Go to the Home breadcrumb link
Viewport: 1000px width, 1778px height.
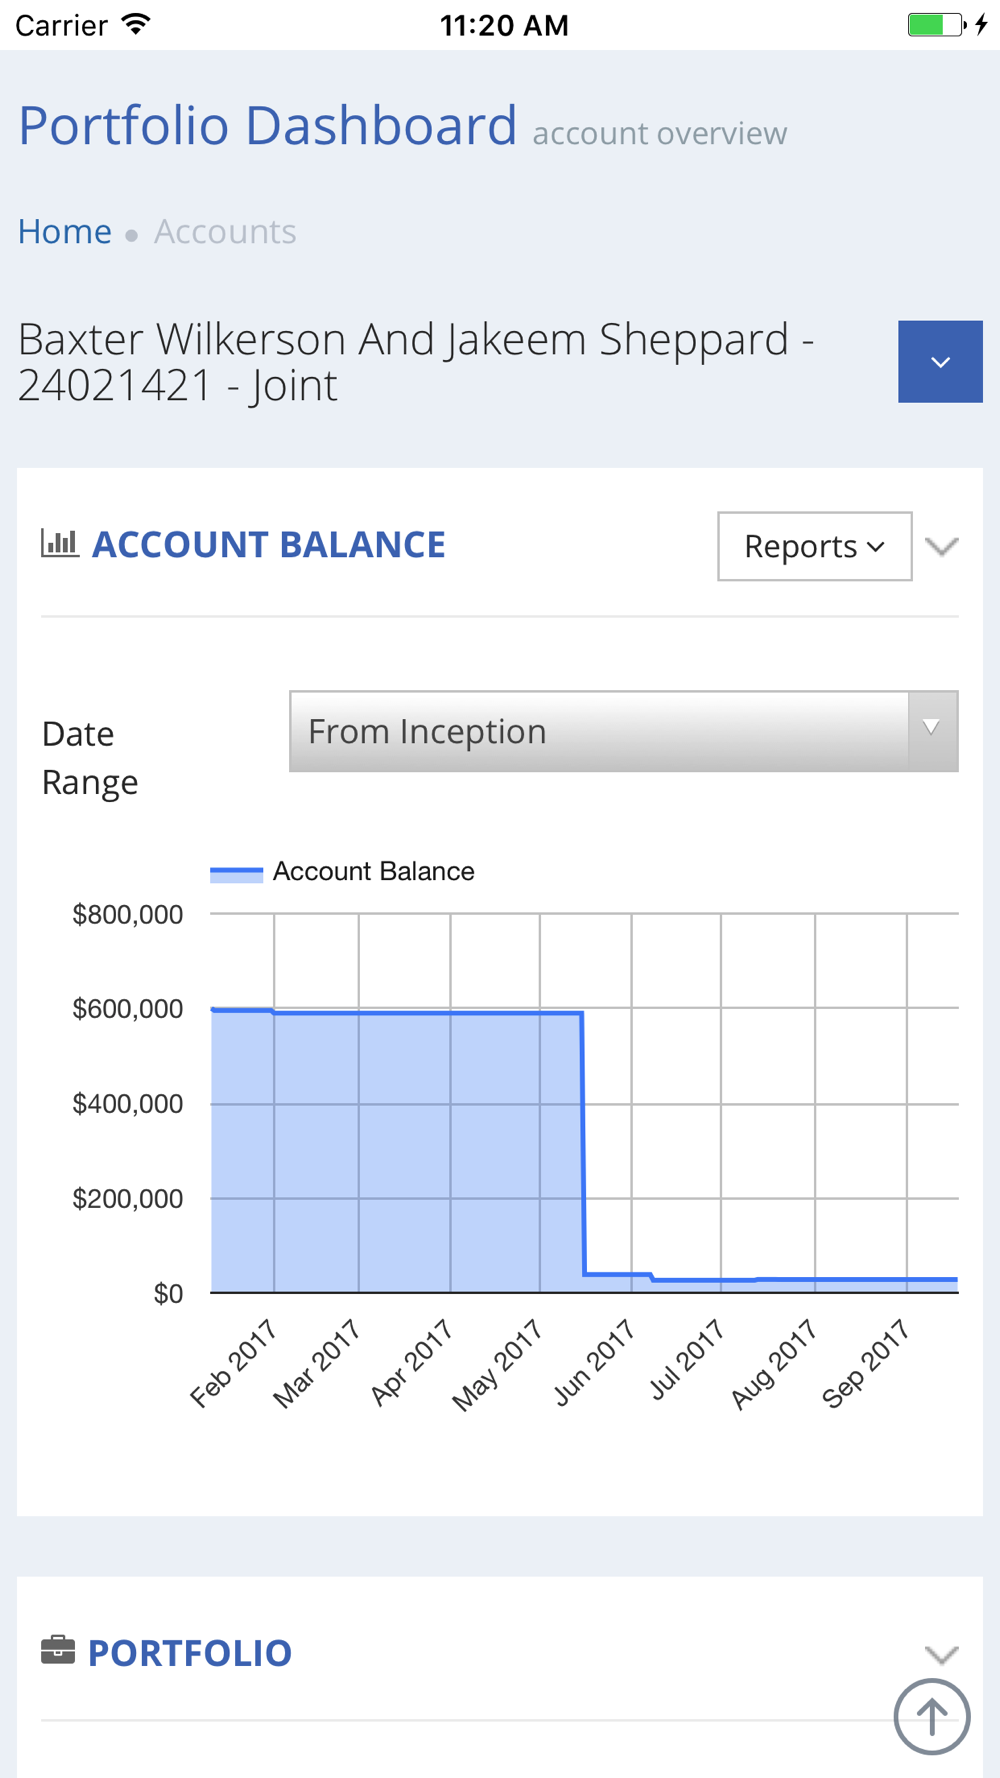pyautogui.click(x=65, y=231)
